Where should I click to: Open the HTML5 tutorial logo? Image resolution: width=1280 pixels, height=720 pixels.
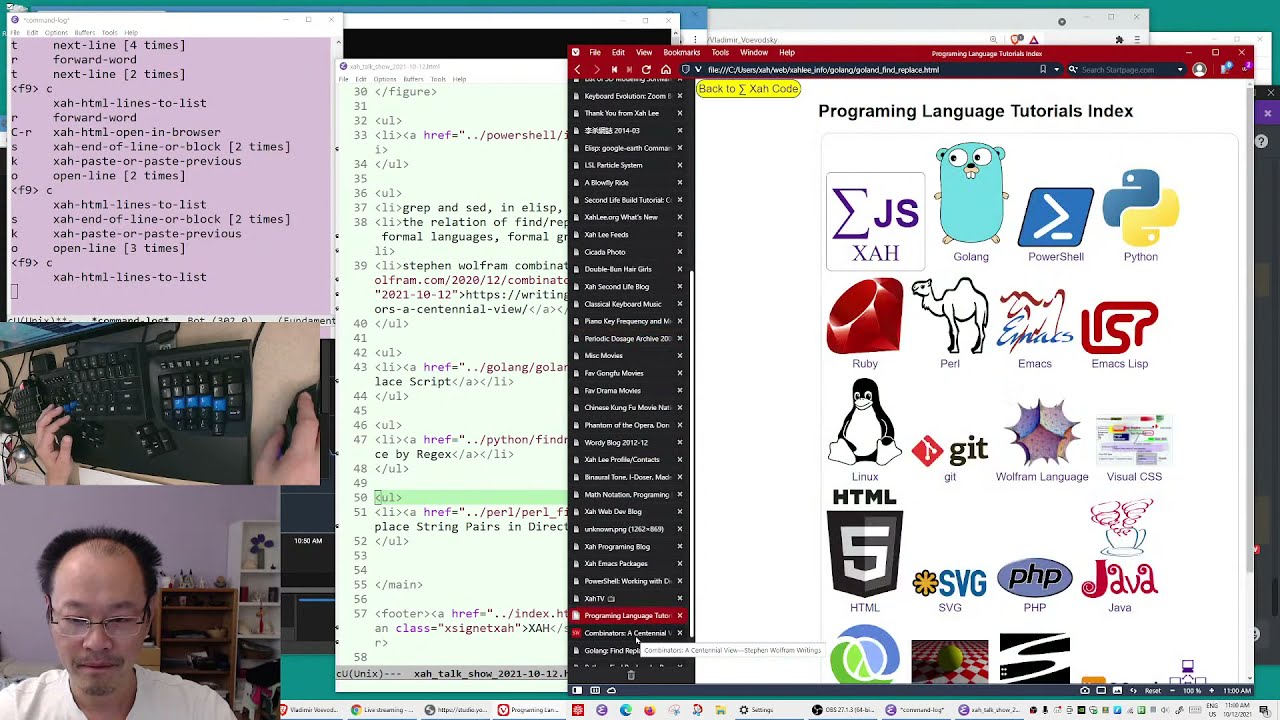pos(865,543)
